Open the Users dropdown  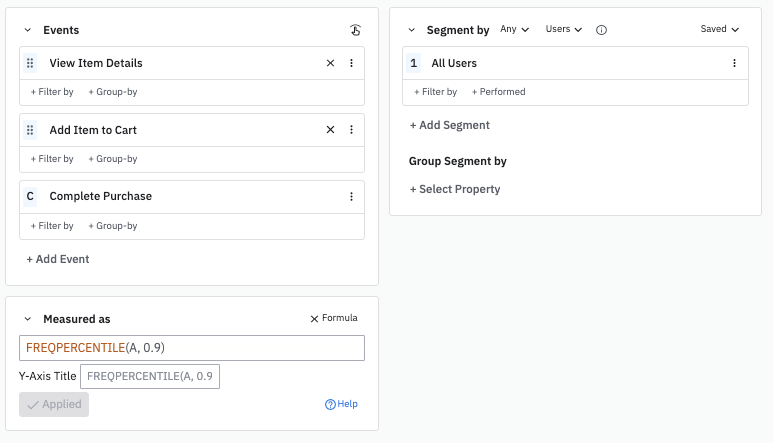click(x=563, y=30)
